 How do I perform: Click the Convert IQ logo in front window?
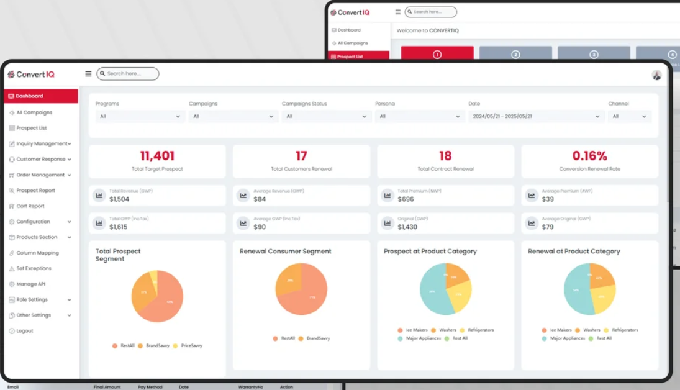31,75
